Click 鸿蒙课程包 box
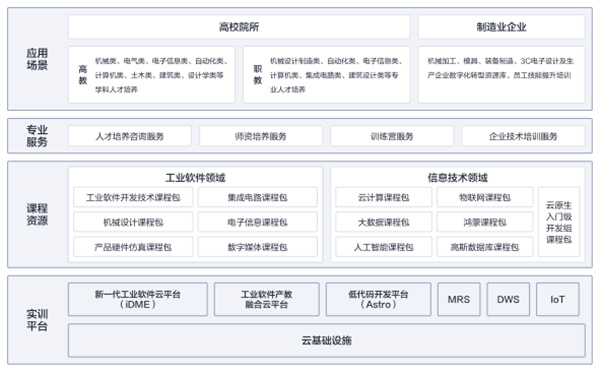The height and width of the screenshot is (372, 600). click(485, 222)
